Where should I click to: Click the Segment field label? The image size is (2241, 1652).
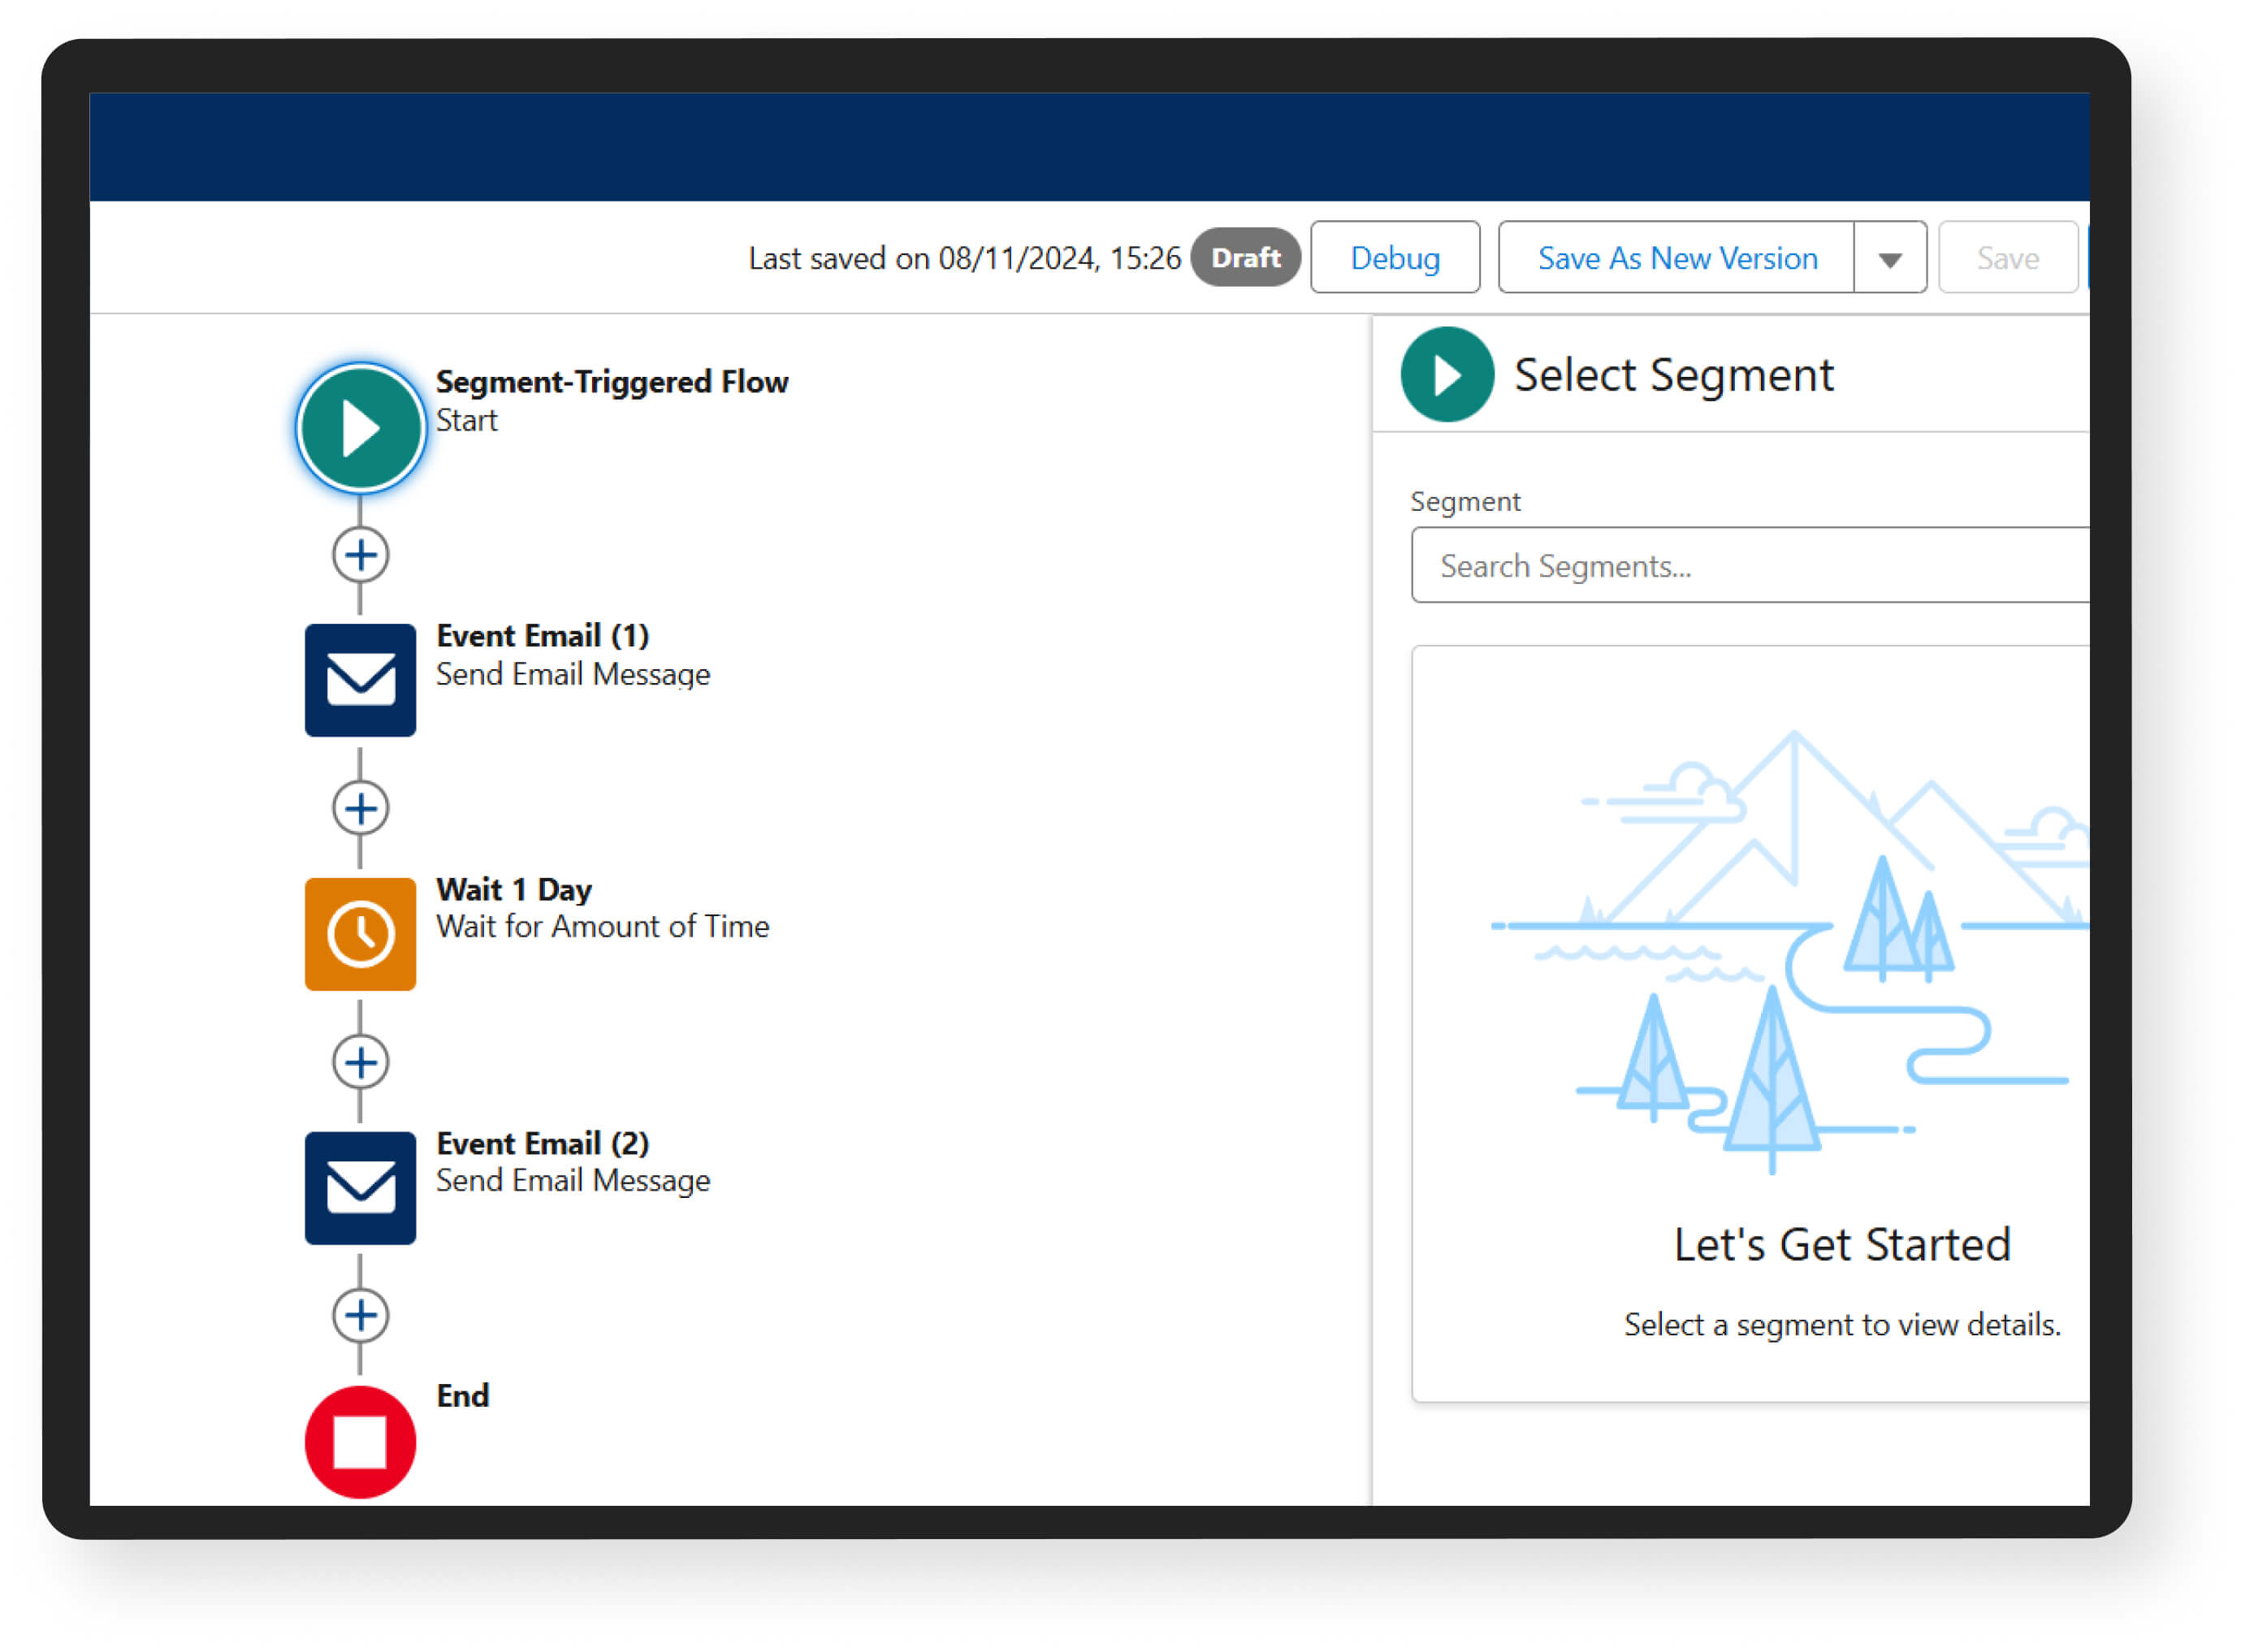(x=1465, y=500)
